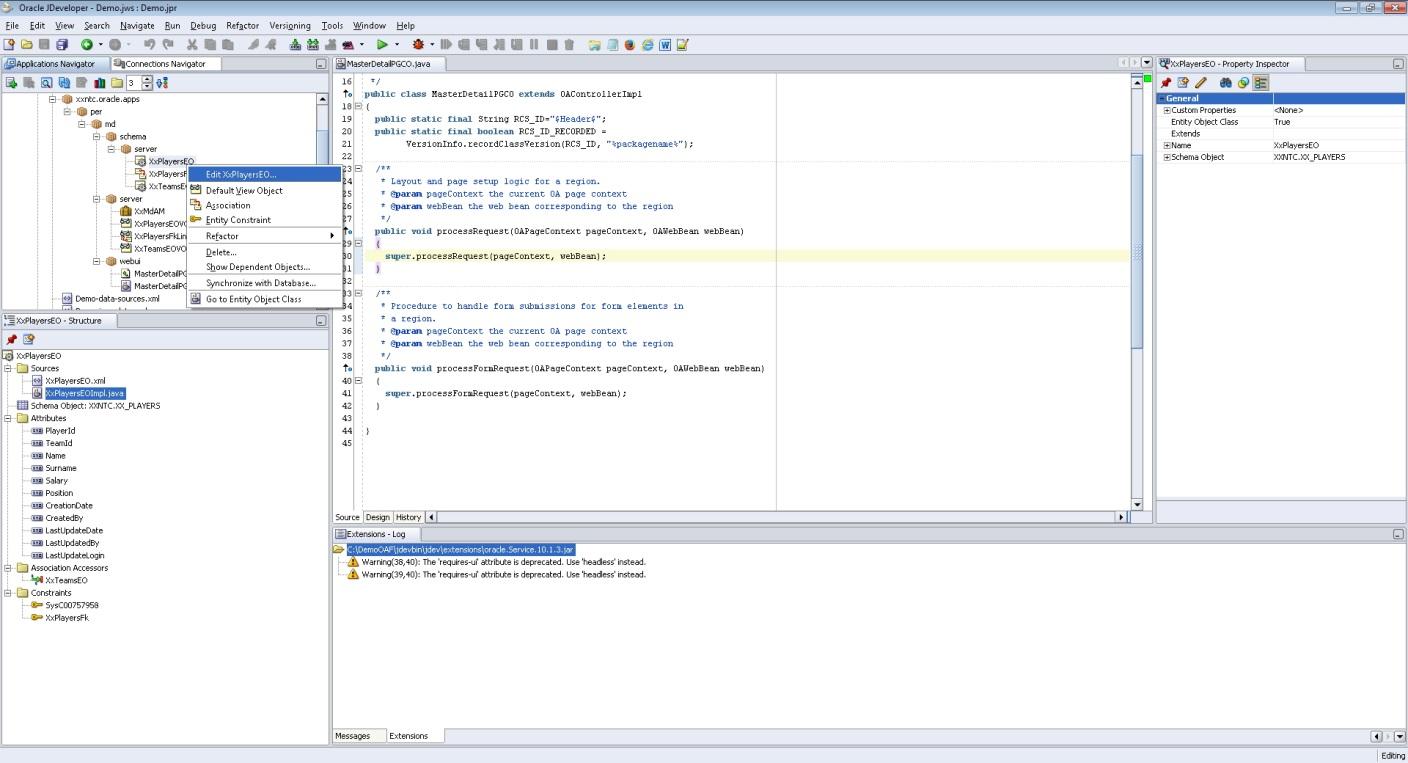1408x763 pixels.
Task: Open the Versioning menu
Action: click(290, 25)
